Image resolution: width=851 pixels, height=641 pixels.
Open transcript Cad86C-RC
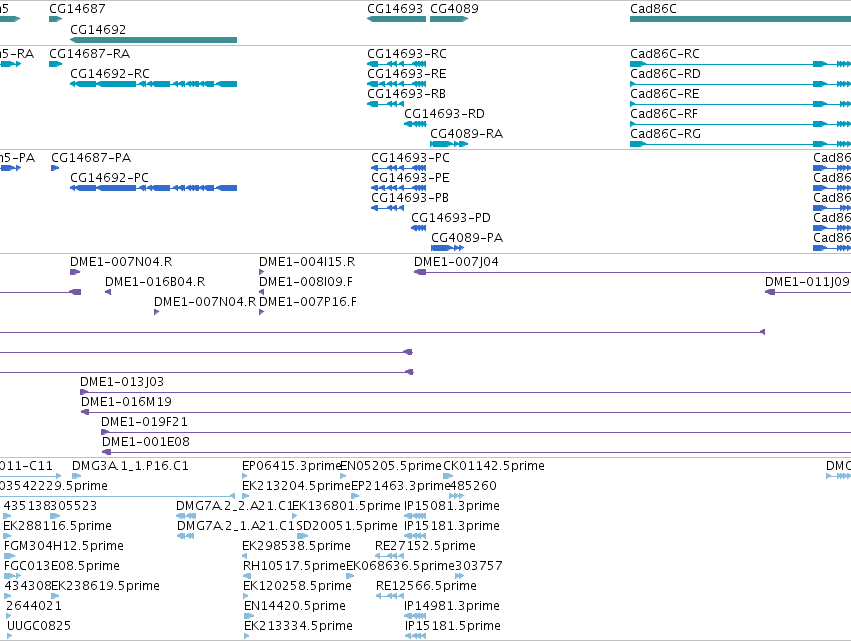665,54
